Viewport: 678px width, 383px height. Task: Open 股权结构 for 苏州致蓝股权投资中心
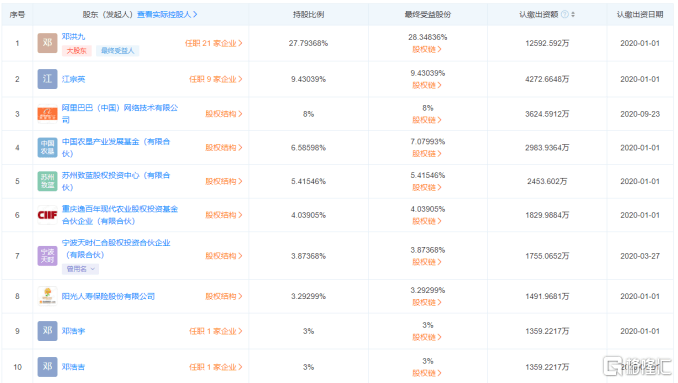tap(224, 181)
